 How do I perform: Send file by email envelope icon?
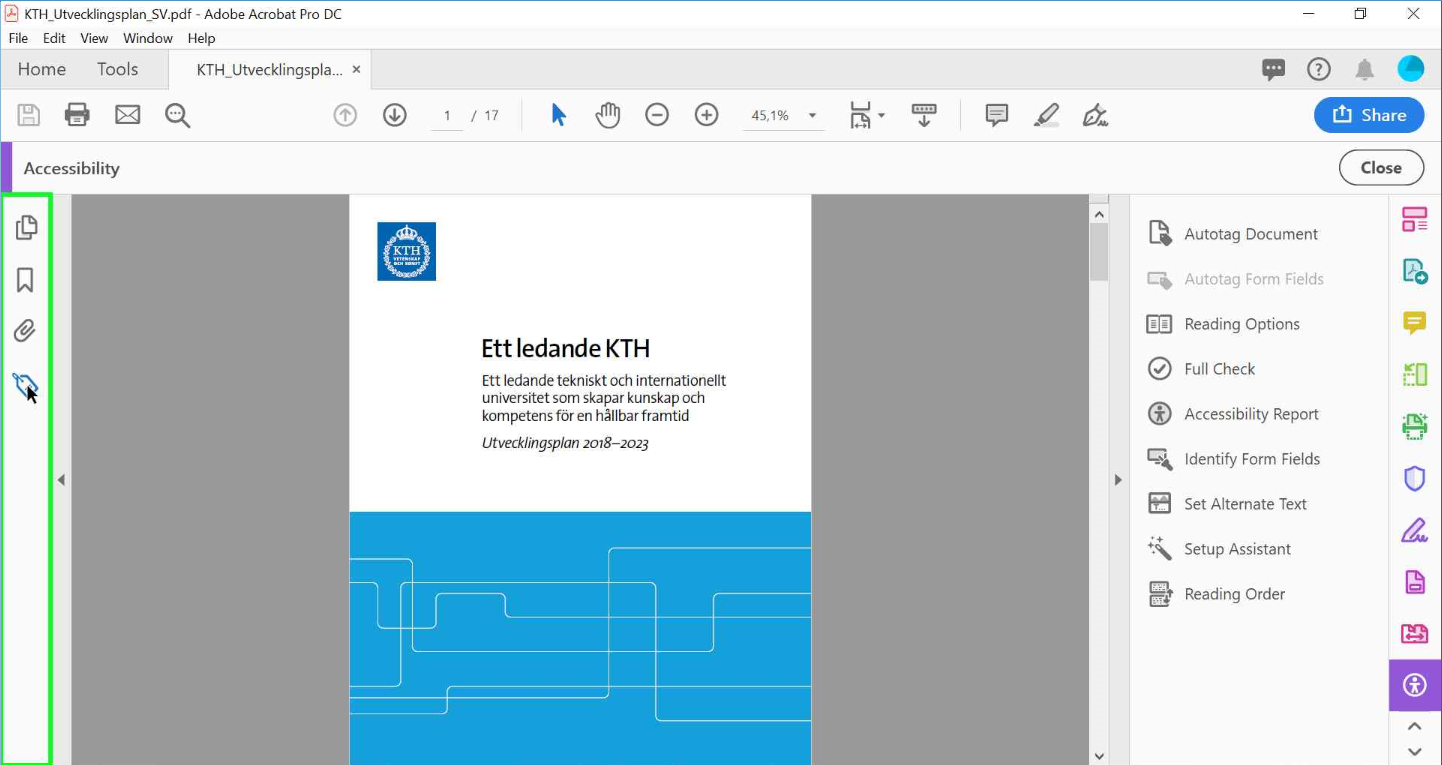click(x=128, y=115)
